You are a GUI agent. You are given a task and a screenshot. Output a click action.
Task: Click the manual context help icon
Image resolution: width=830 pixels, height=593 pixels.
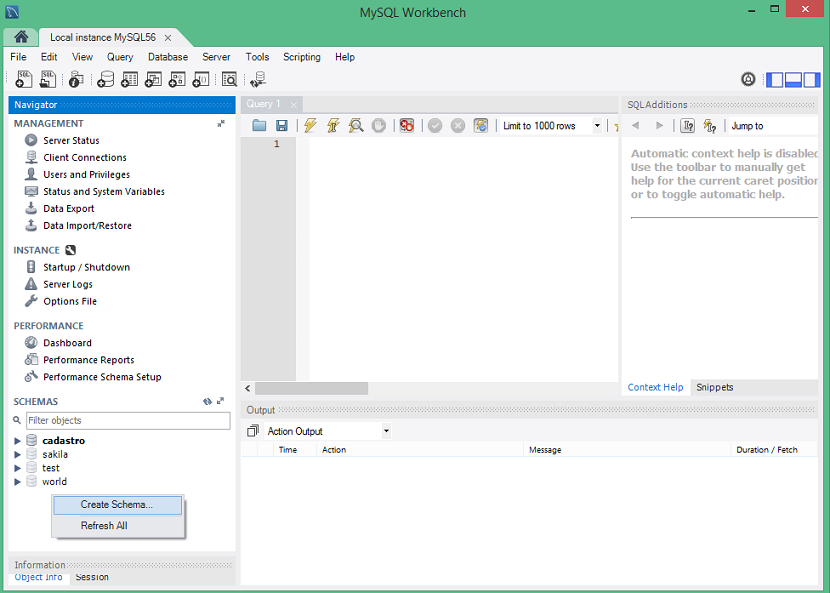tap(687, 125)
